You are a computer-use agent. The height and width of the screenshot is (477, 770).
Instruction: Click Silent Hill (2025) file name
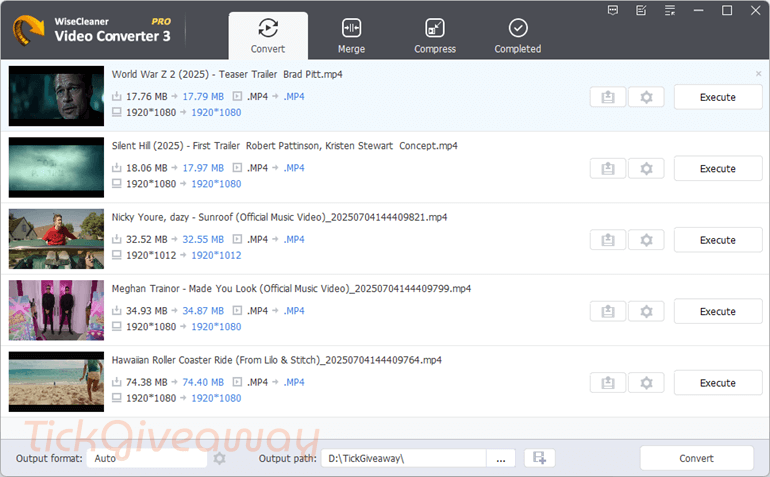click(x=284, y=146)
